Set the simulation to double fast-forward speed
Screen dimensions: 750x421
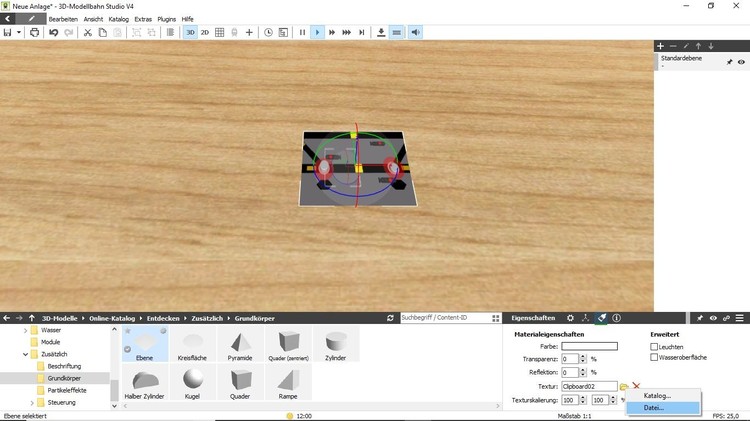(332, 33)
